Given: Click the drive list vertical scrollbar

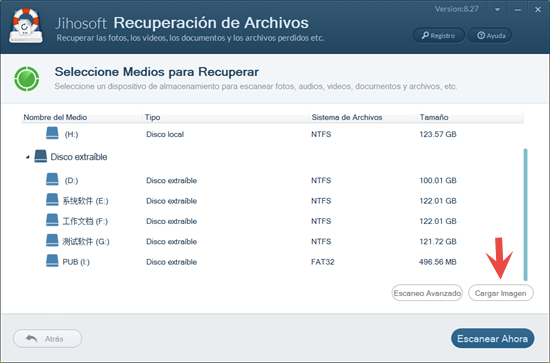Looking at the screenshot, I should tap(525, 215).
